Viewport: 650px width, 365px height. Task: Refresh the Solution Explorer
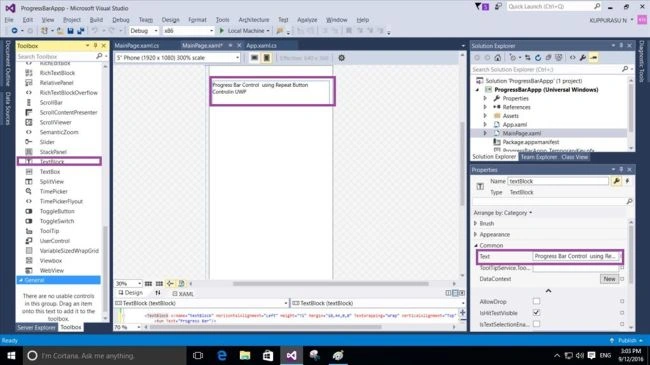click(538, 58)
